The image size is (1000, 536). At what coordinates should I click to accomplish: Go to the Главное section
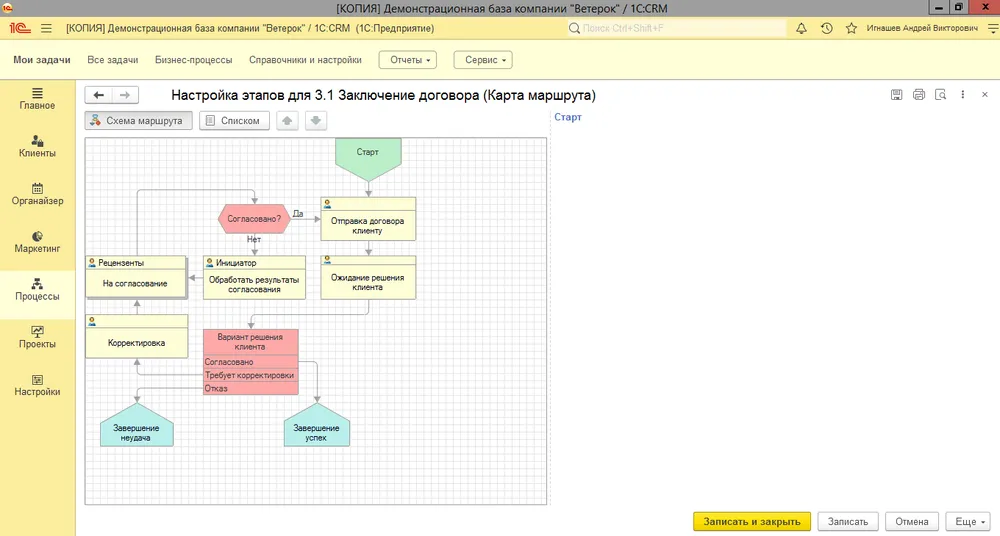click(37, 99)
